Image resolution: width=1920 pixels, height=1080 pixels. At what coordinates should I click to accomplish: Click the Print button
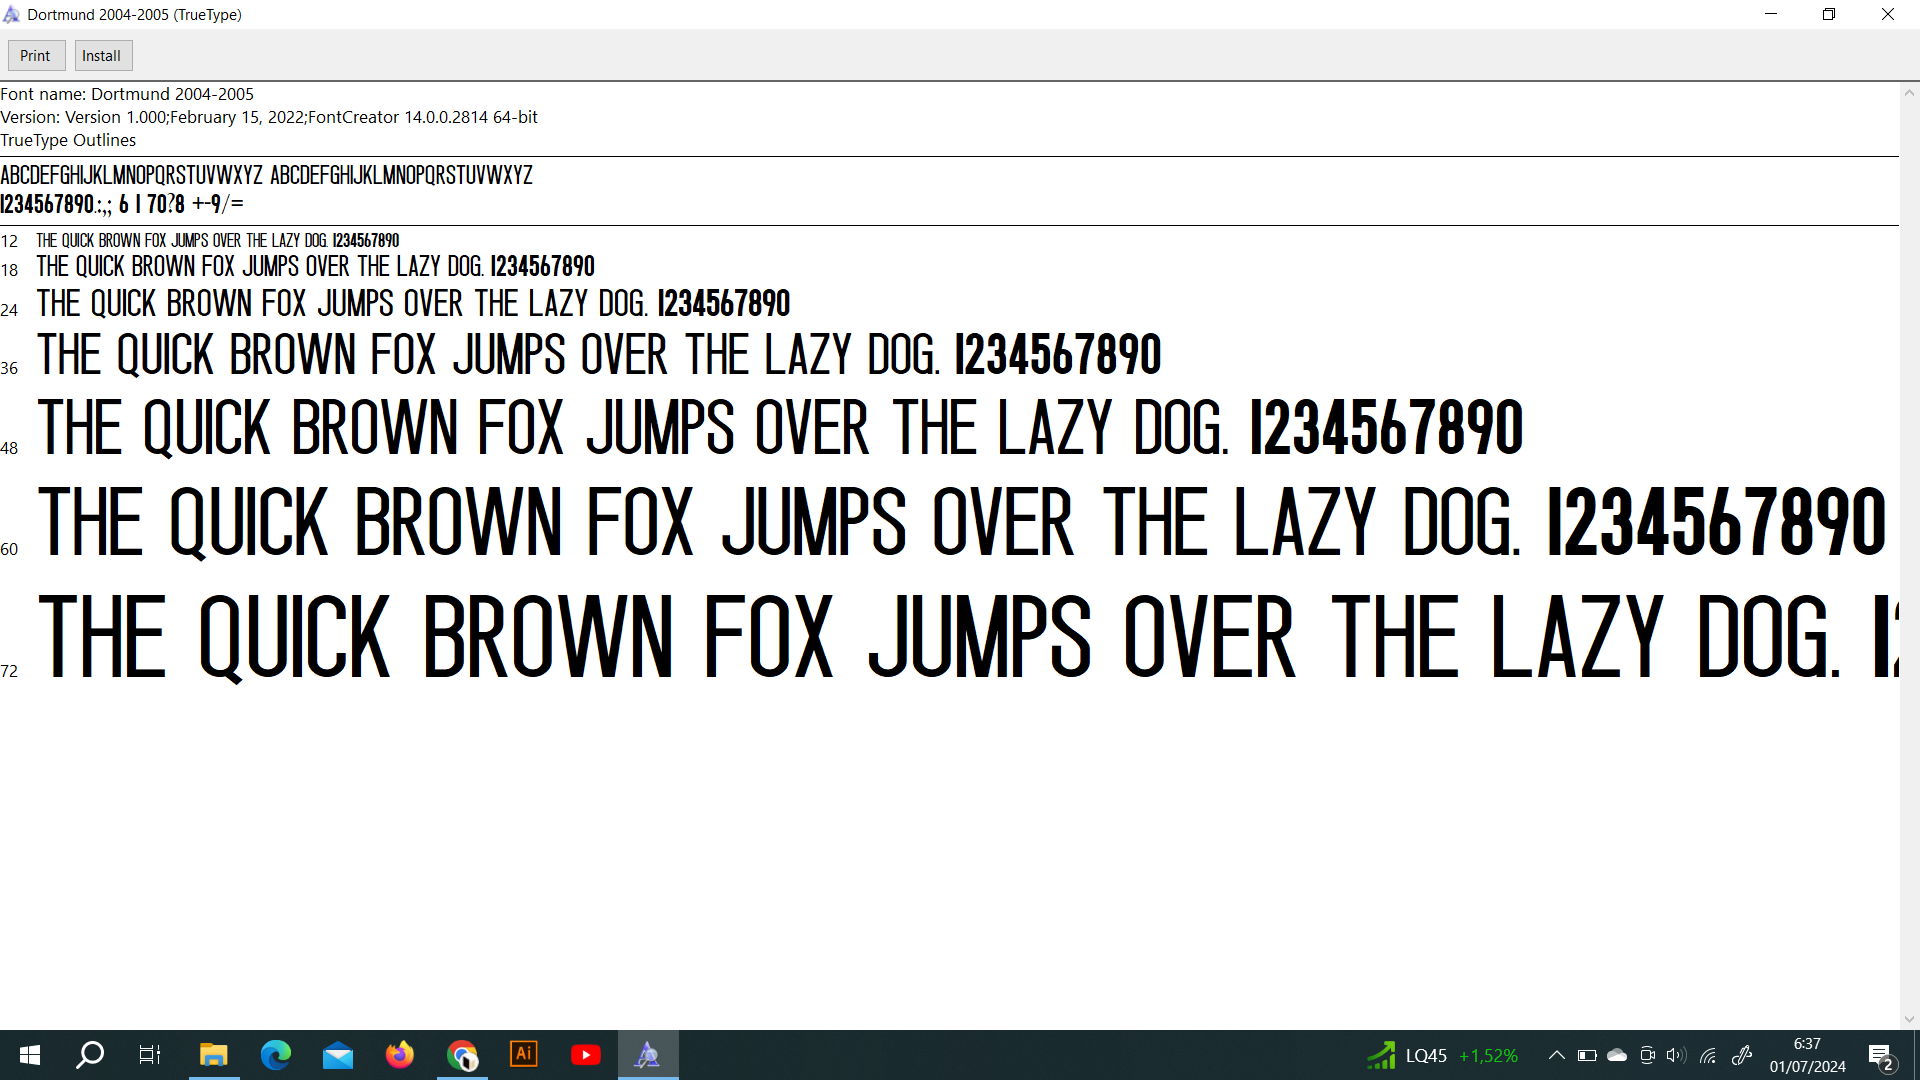pos(36,56)
